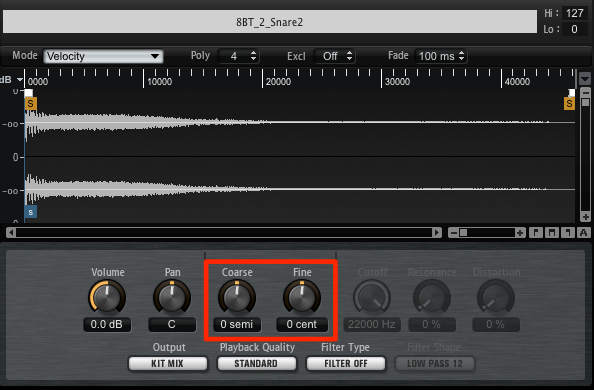Click the KIT MIX output button
594x390 pixels.
tap(168, 364)
